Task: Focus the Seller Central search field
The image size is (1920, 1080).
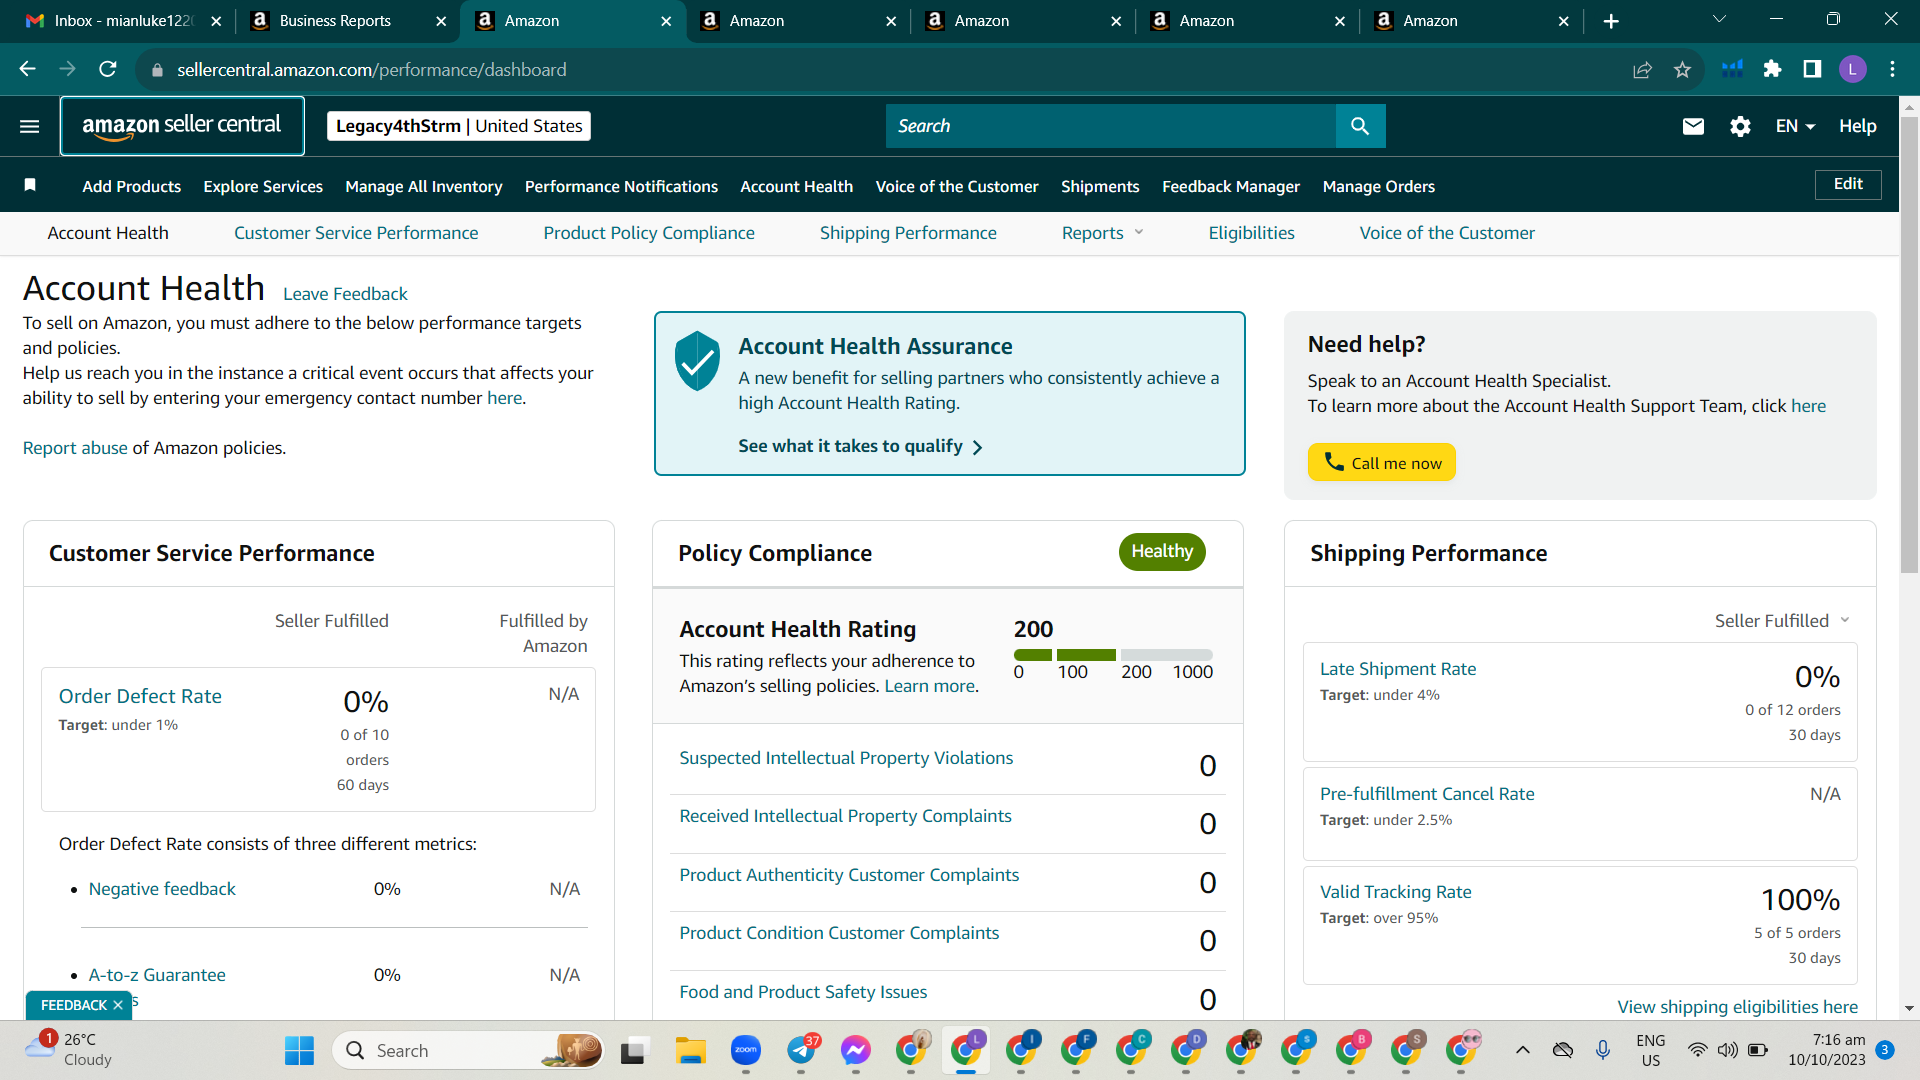Action: click(1111, 126)
